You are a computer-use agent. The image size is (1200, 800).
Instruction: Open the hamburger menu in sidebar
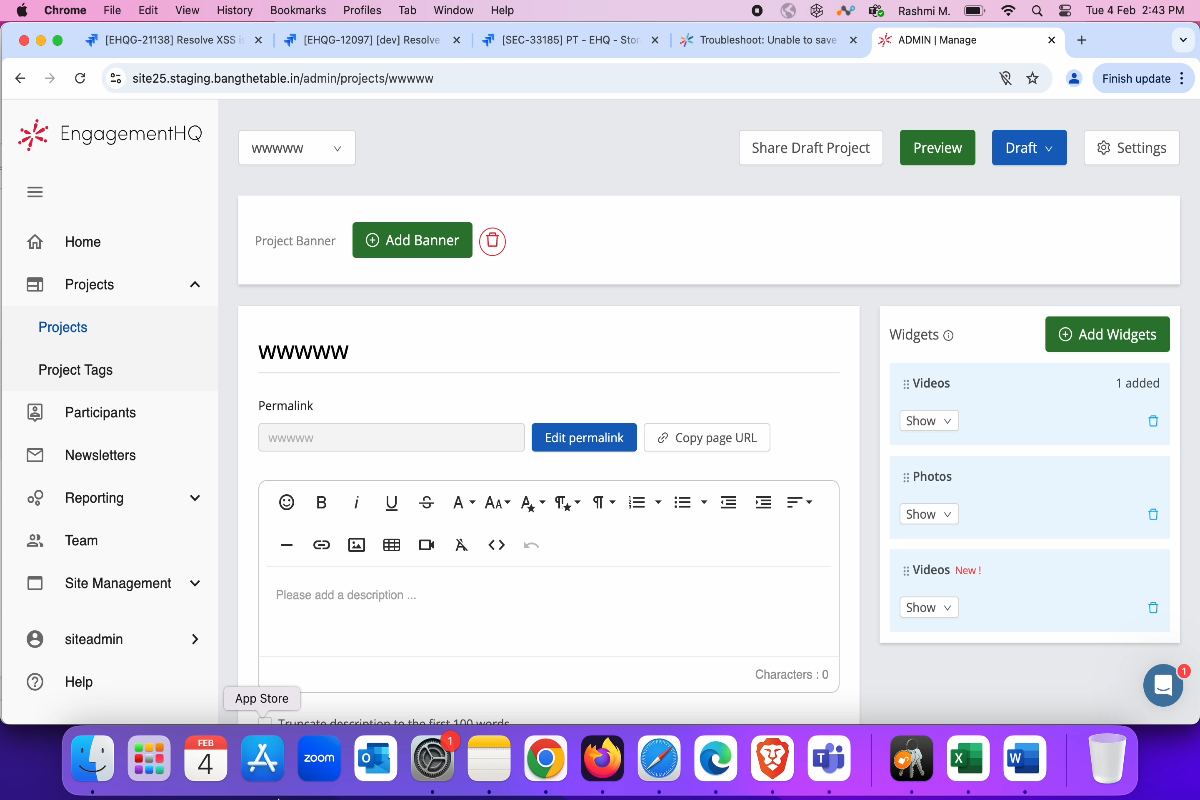coord(35,192)
